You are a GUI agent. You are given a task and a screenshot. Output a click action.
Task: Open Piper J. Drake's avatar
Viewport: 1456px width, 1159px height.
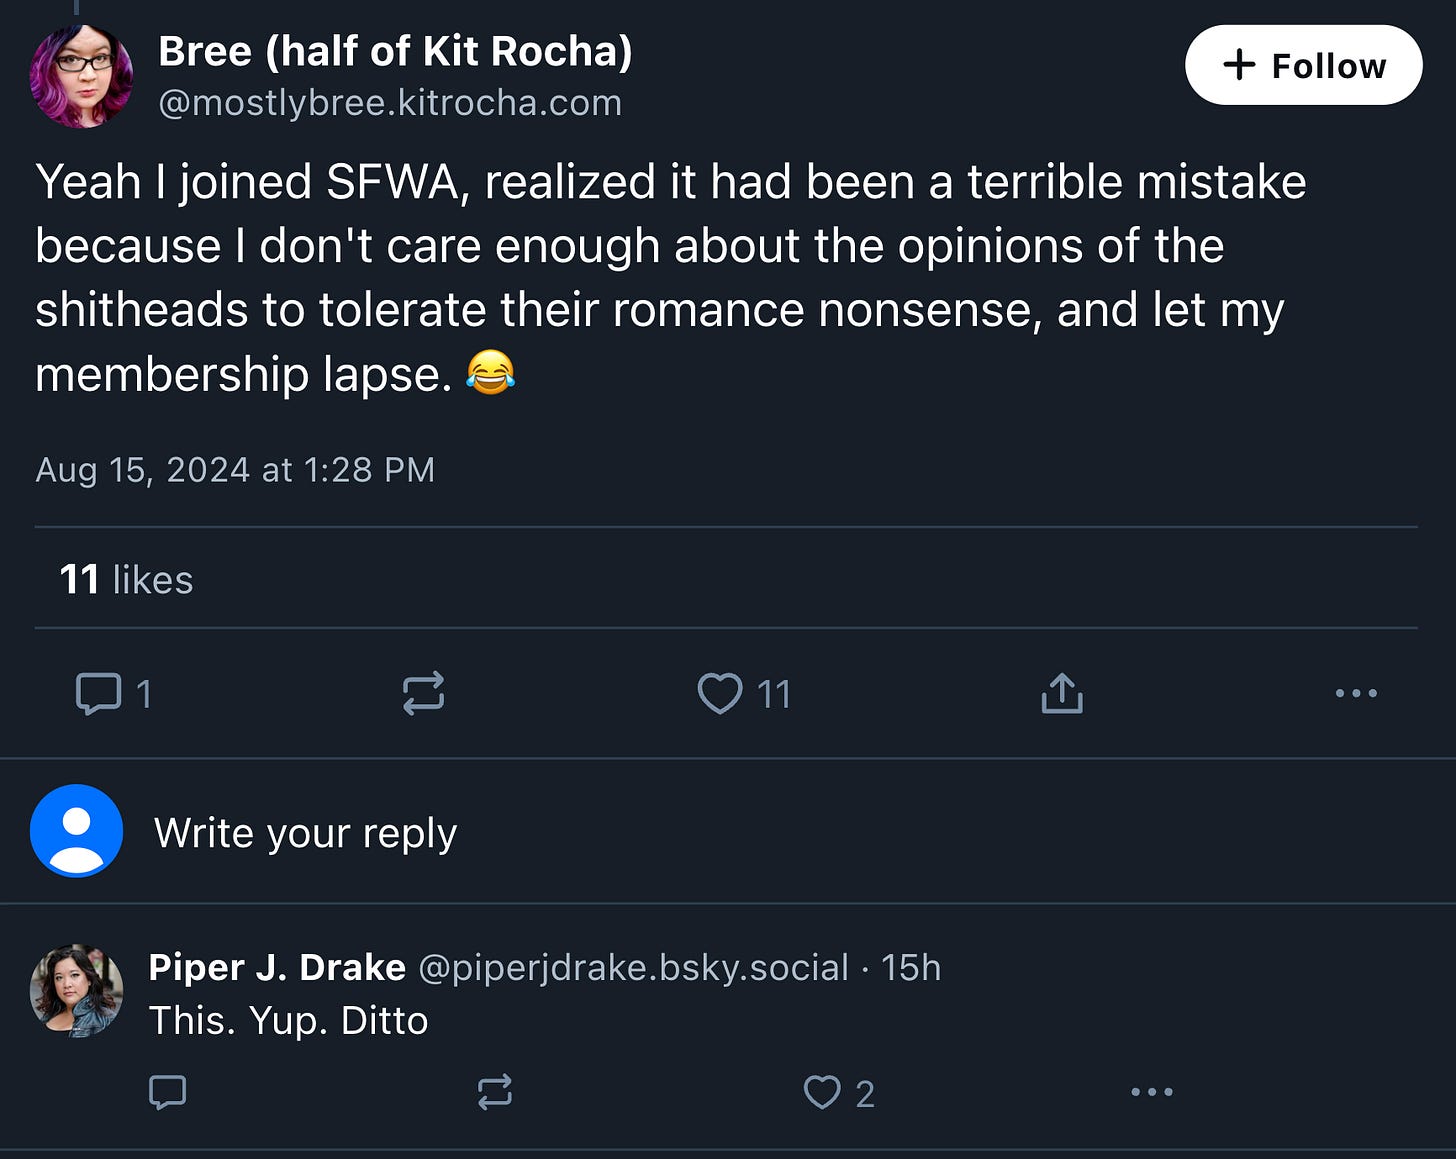pos(77,990)
